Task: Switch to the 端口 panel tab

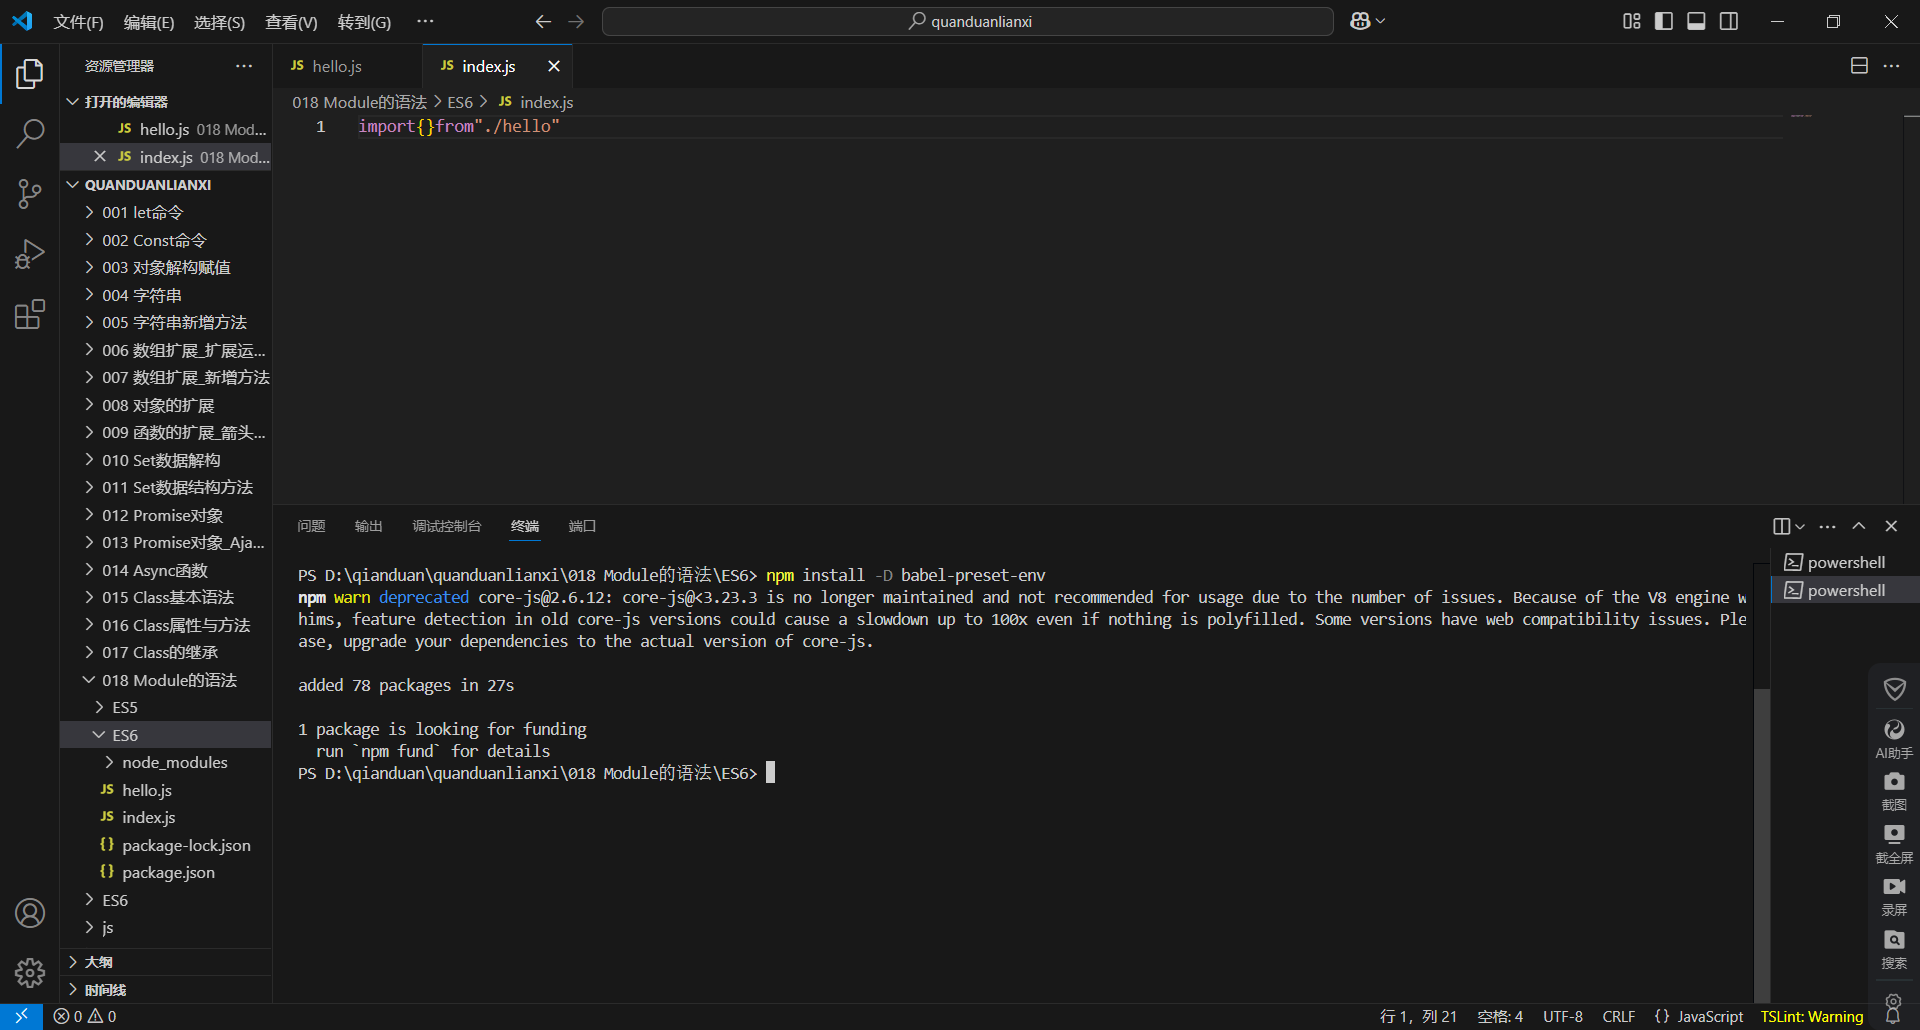Action: [582, 526]
